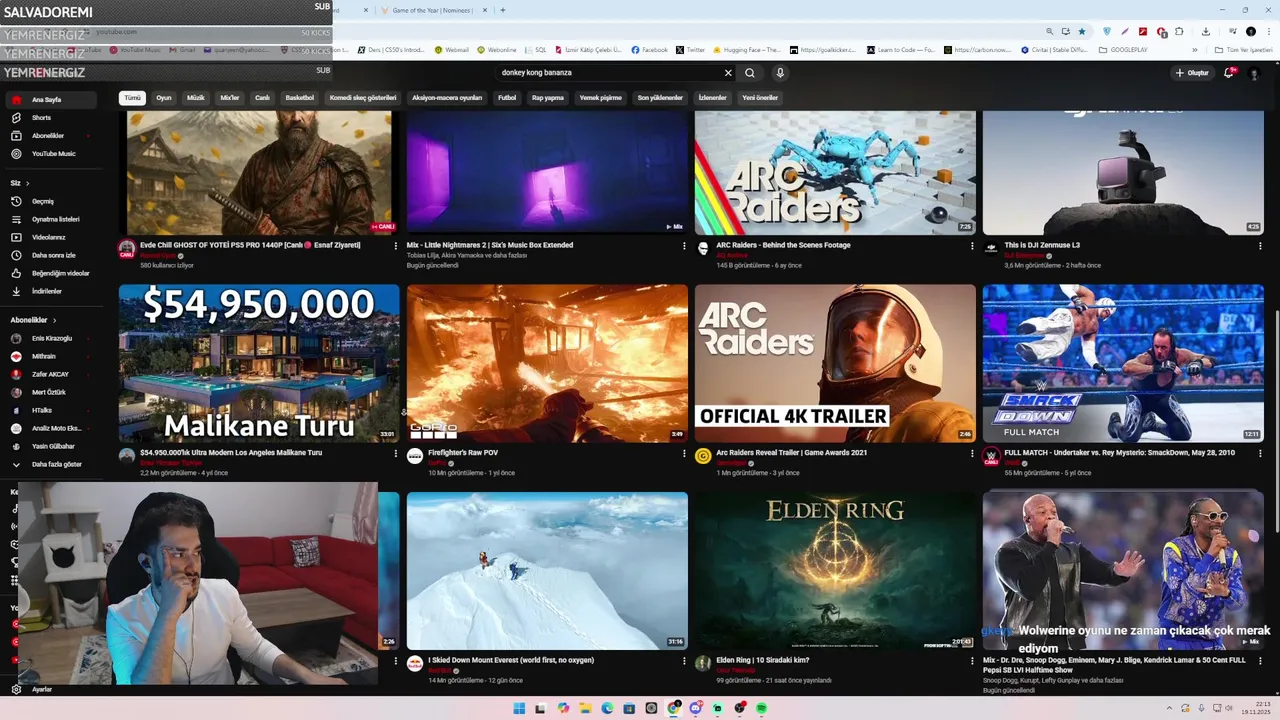Expand the Abonelikler section heading chevron

coord(54,321)
